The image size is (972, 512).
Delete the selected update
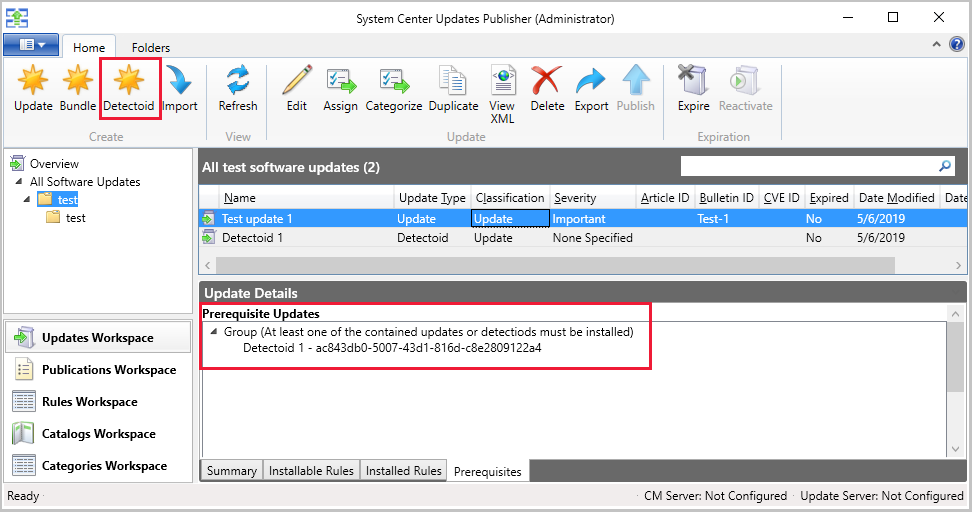coord(547,89)
